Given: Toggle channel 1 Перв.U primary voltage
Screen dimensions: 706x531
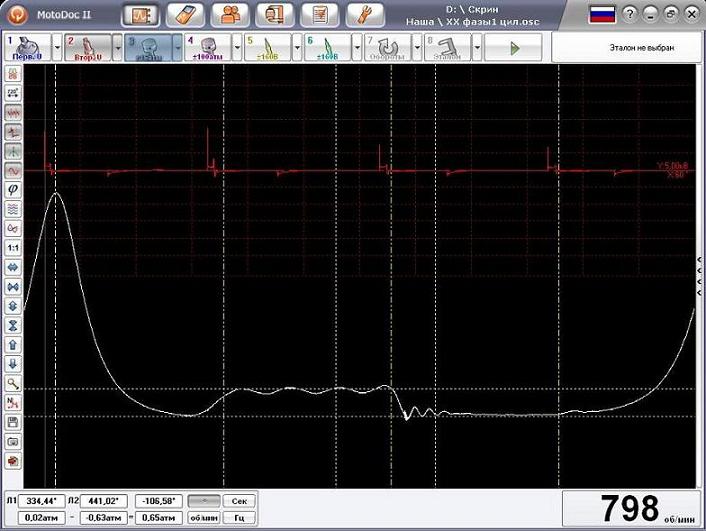Looking at the screenshot, I should coord(27,47).
